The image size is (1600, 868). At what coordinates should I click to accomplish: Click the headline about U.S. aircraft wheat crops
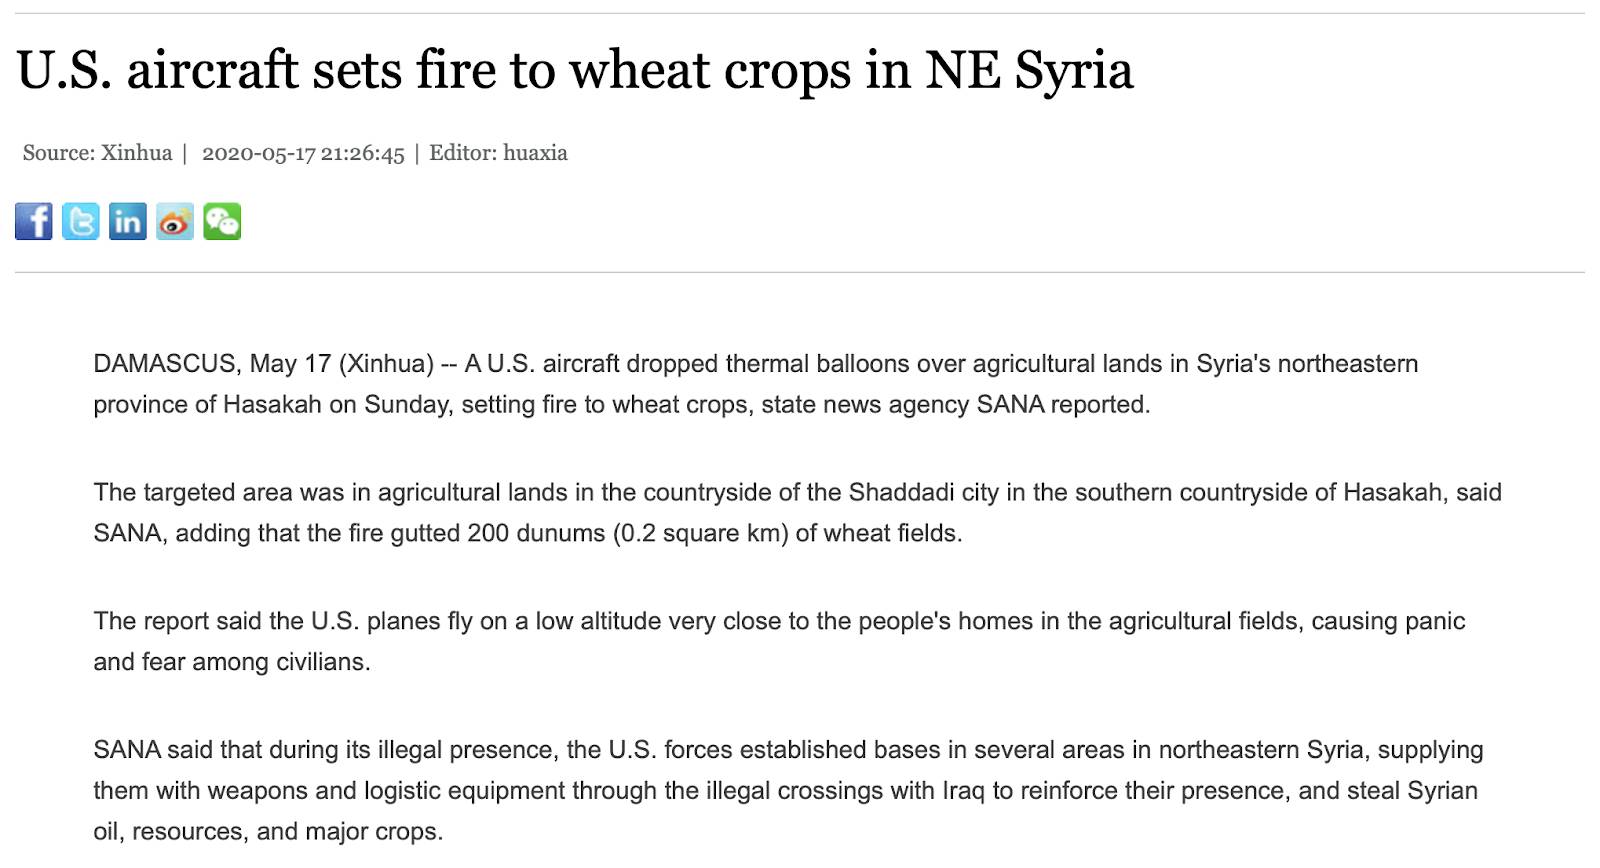pyautogui.click(x=575, y=71)
